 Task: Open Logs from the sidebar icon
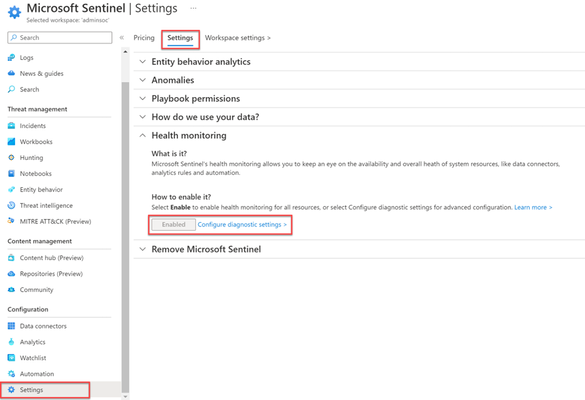(12, 57)
